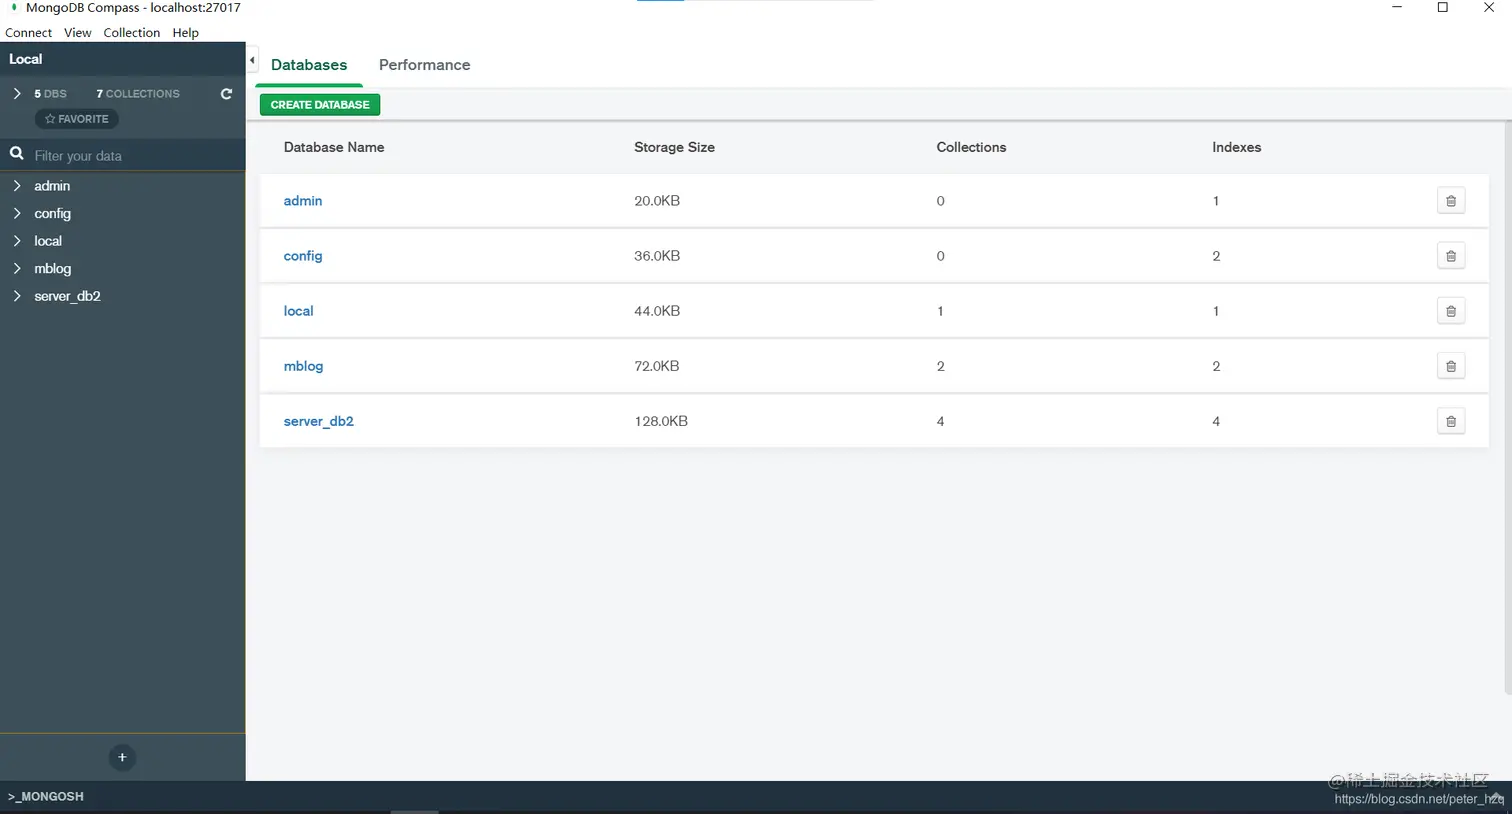Drop server_db2 via its trash icon
Viewport: 1512px width, 814px height.
tap(1451, 421)
